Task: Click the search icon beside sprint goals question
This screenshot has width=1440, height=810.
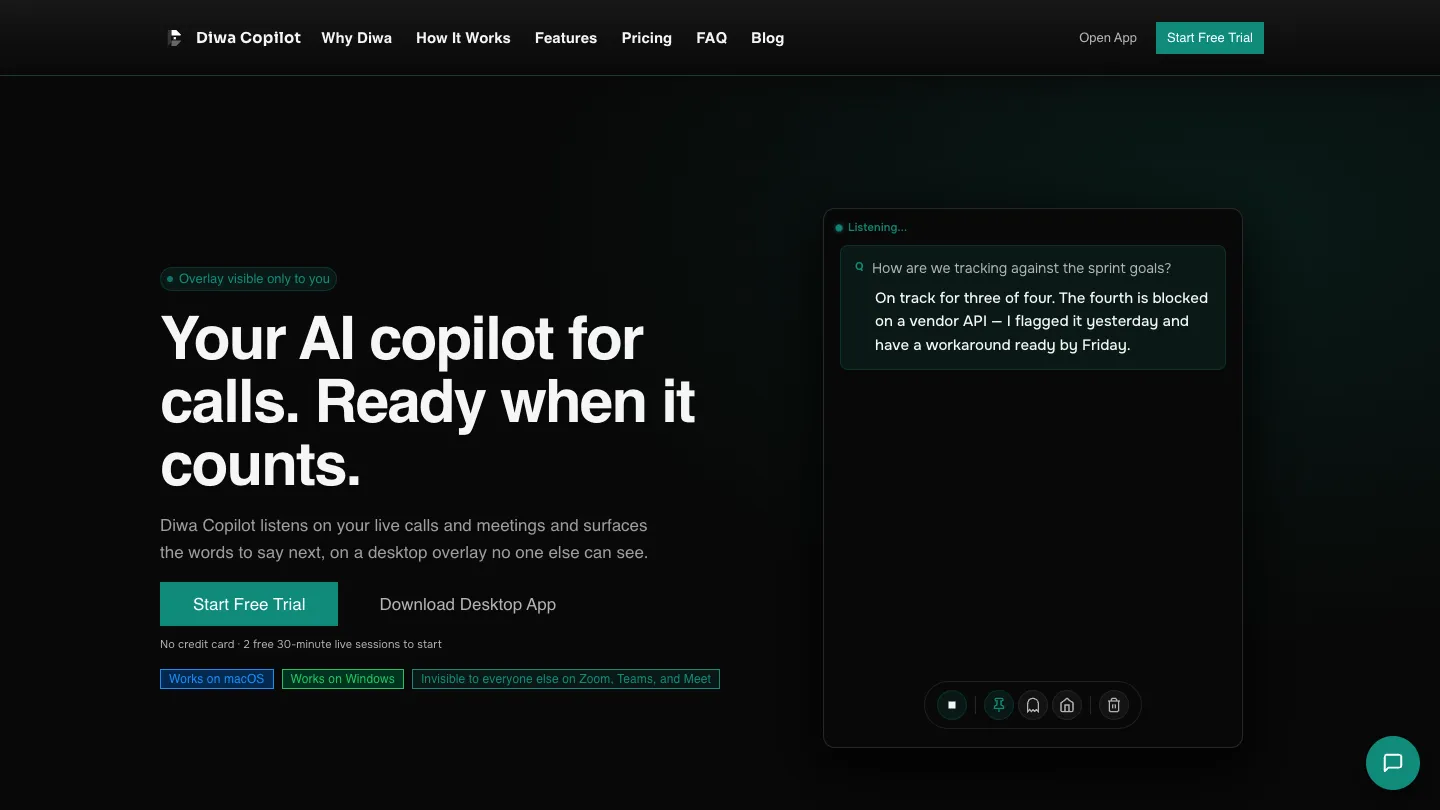Action: pyautogui.click(x=859, y=267)
